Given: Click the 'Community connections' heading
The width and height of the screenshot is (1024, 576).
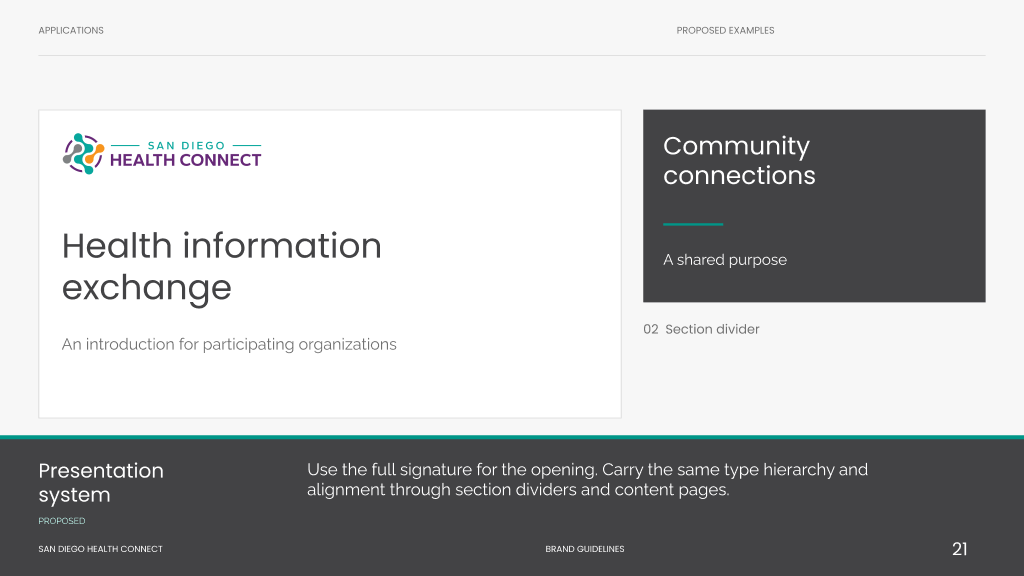Looking at the screenshot, I should click(739, 161).
